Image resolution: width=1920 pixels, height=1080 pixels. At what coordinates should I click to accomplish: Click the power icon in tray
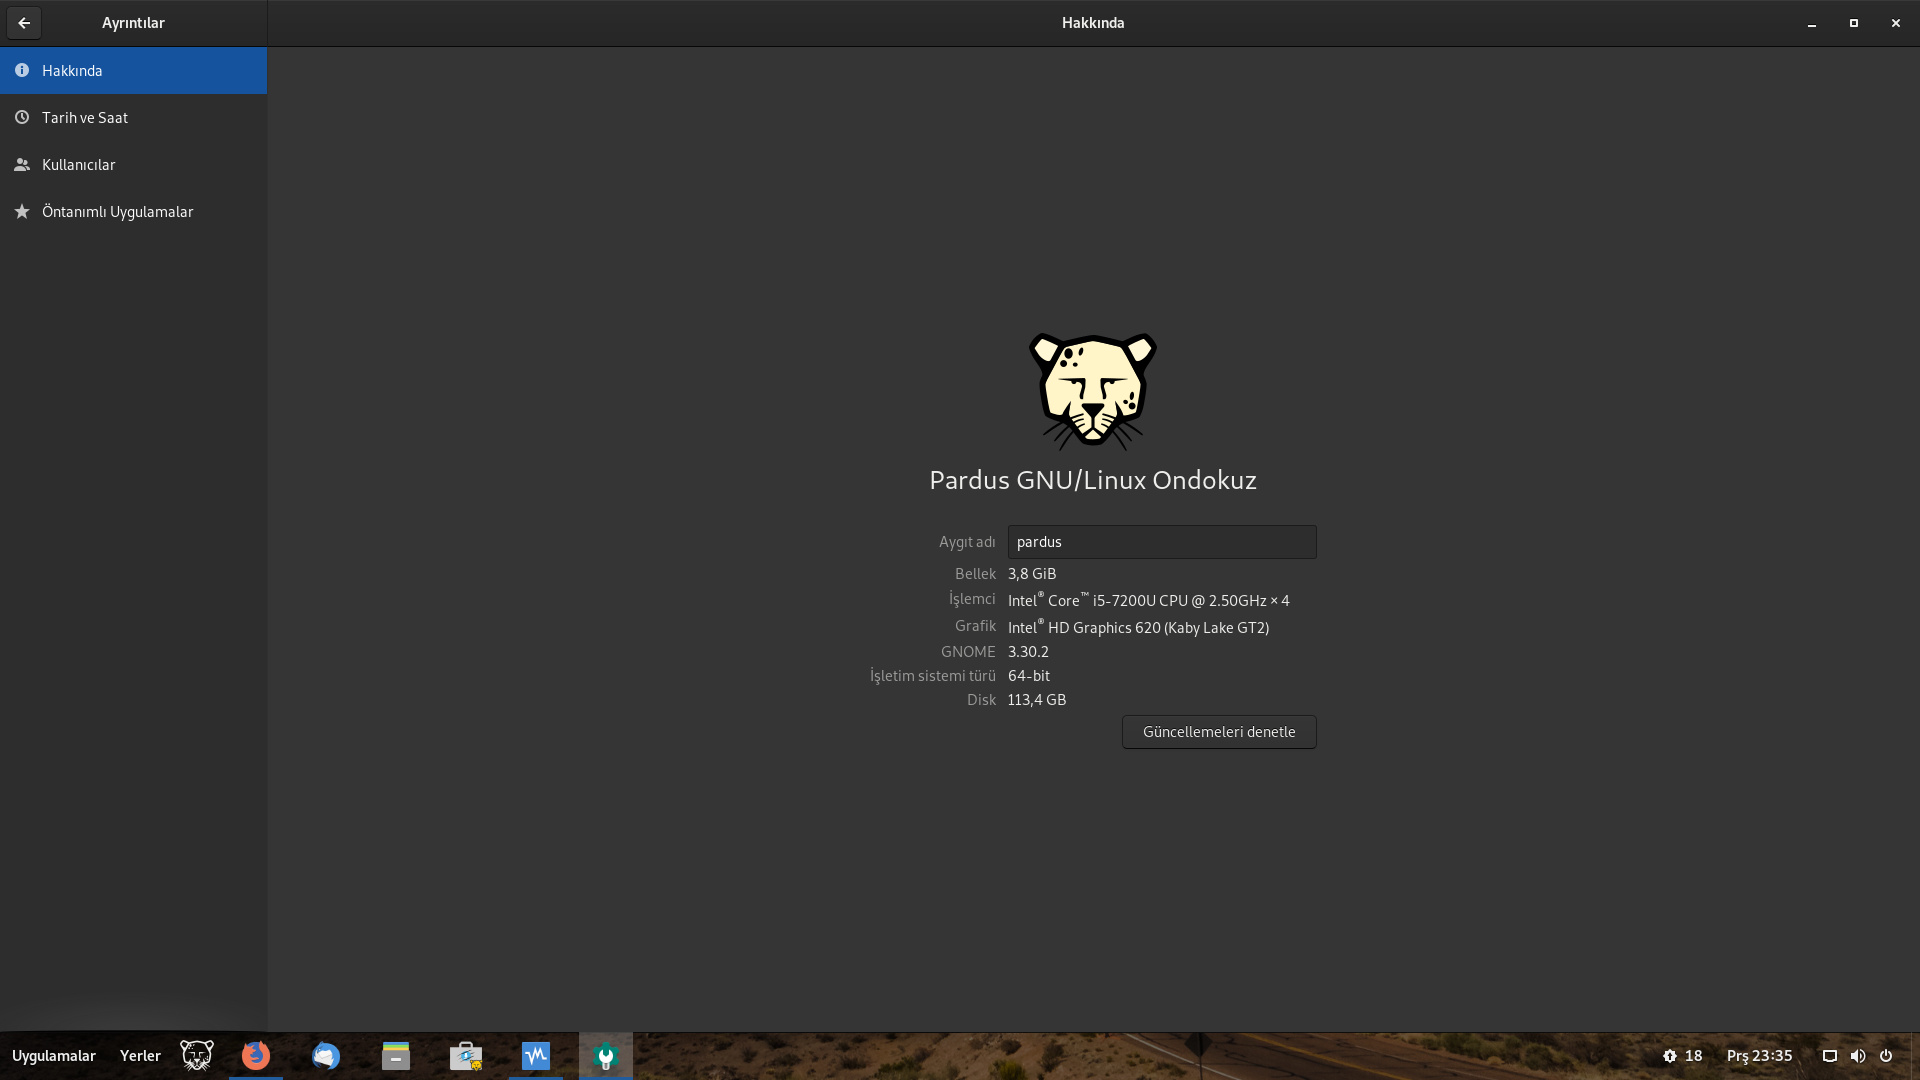pyautogui.click(x=1886, y=1056)
